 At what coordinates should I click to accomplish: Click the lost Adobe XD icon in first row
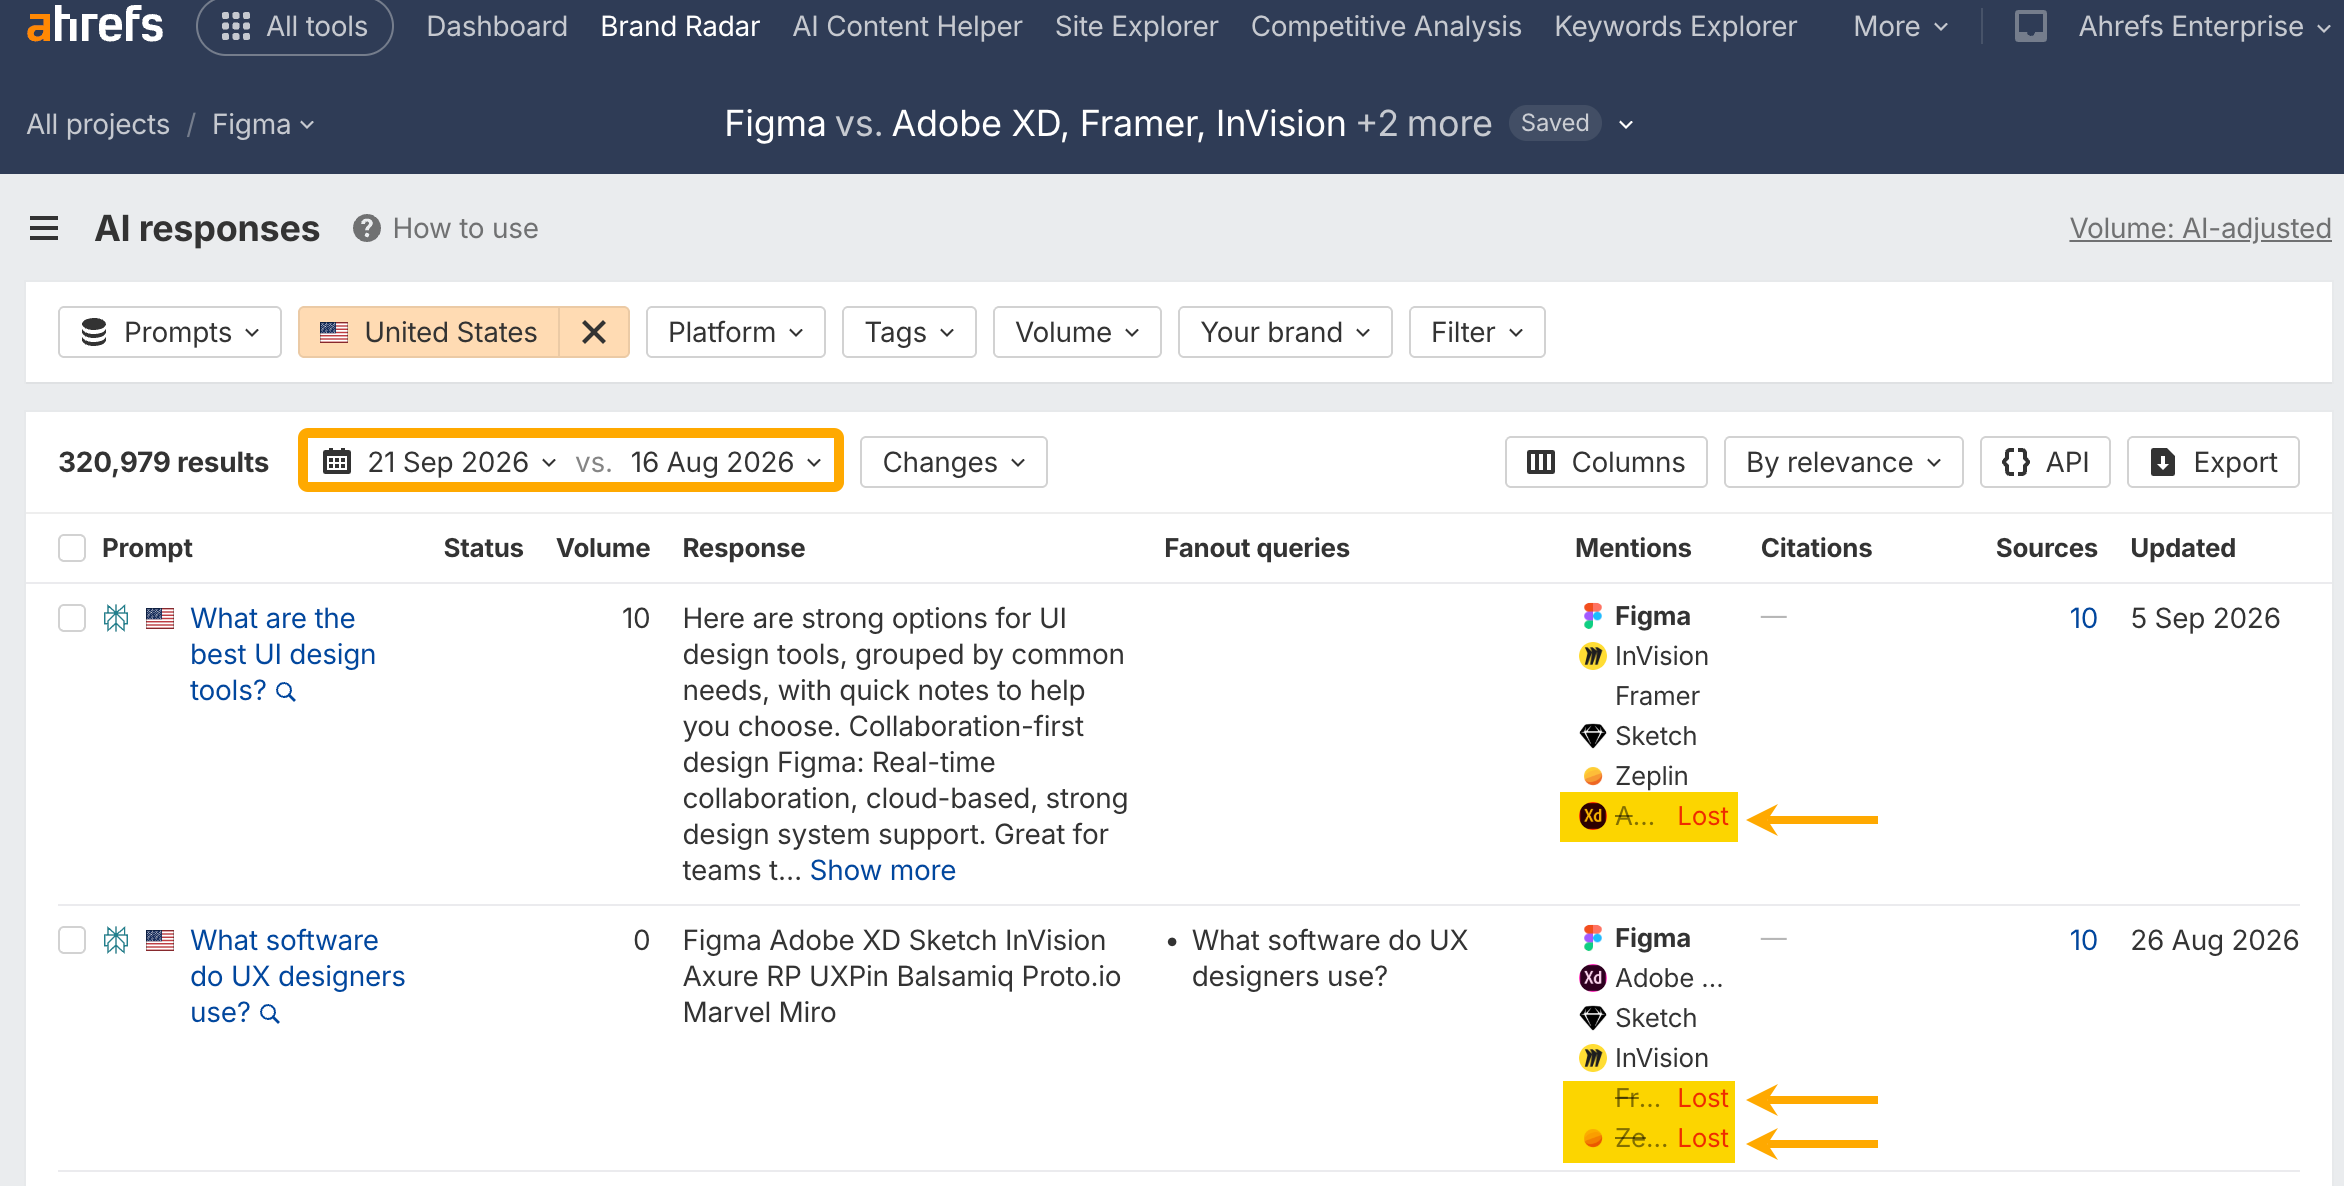1592,816
